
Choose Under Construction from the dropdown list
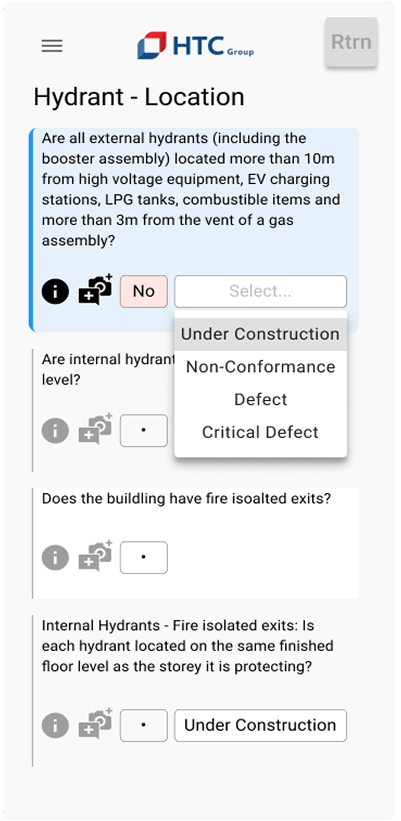[x=260, y=334]
